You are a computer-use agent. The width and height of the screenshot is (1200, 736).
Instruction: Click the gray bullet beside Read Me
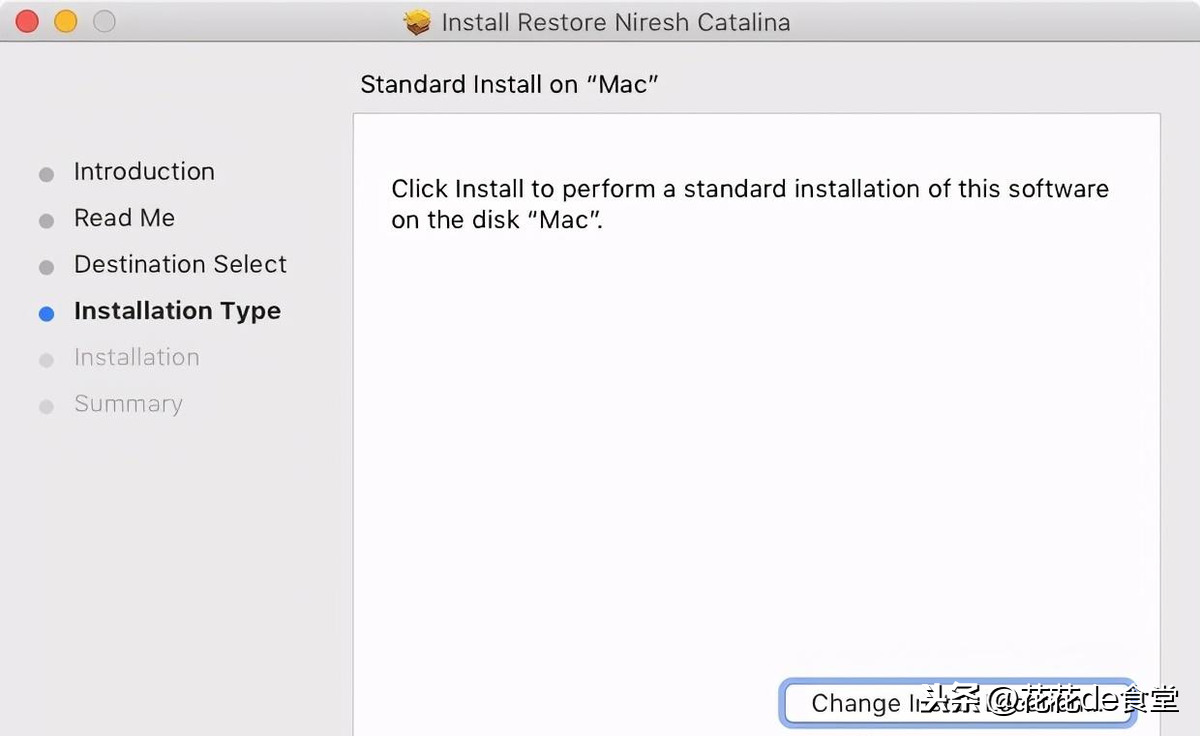[46, 221]
